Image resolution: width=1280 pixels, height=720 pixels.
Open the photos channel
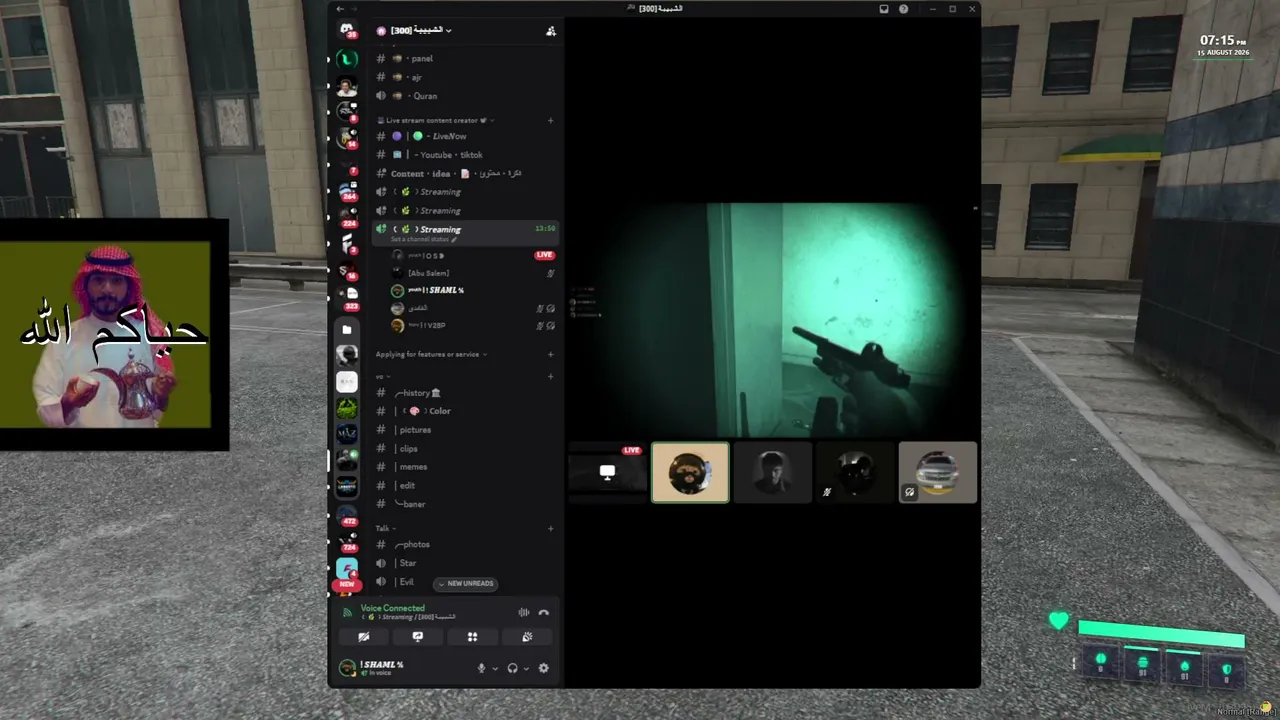pyautogui.click(x=465, y=545)
